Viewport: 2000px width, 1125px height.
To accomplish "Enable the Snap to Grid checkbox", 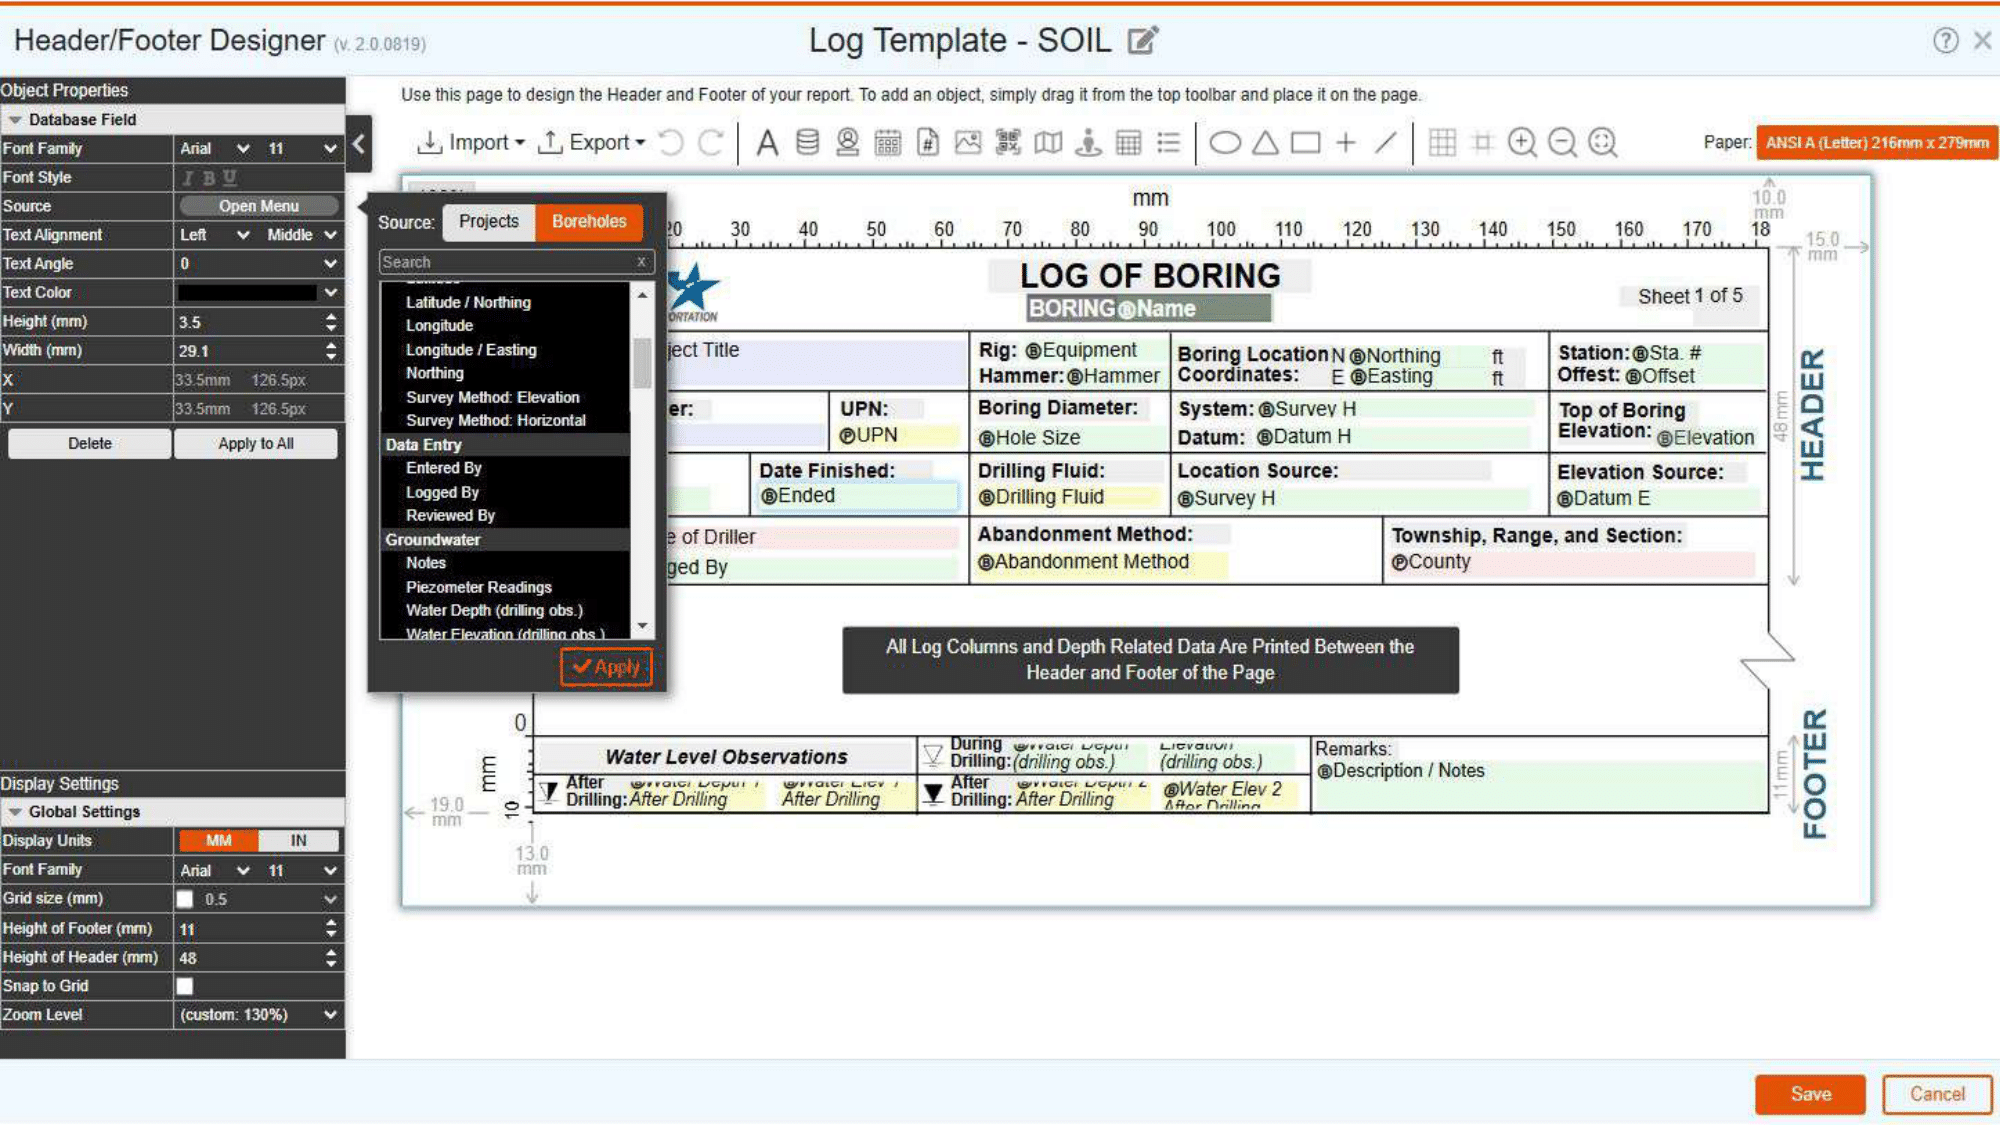I will click(185, 986).
